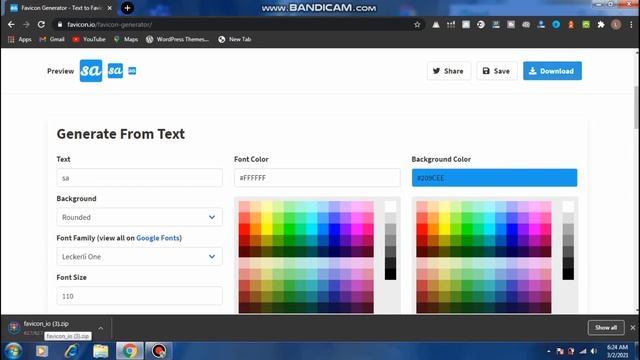Click the Background Color hex field
This screenshot has height=360, width=640.
pos(494,178)
